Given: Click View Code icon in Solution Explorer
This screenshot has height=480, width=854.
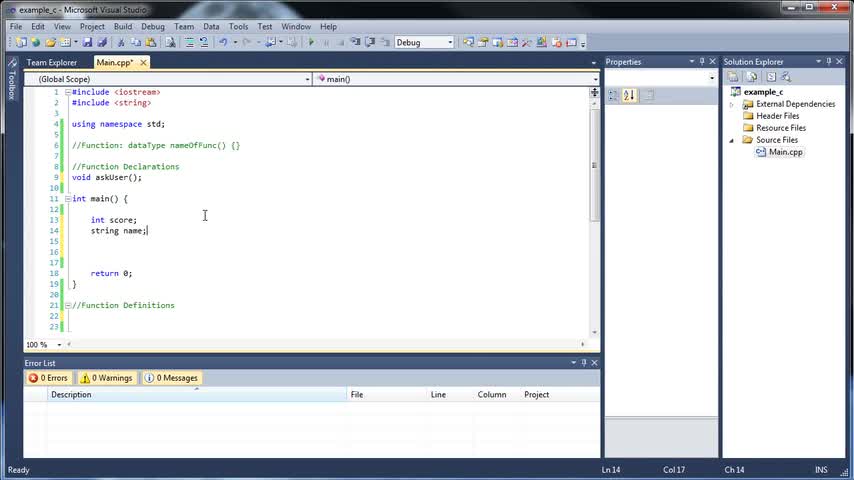Looking at the screenshot, I should point(771,77).
